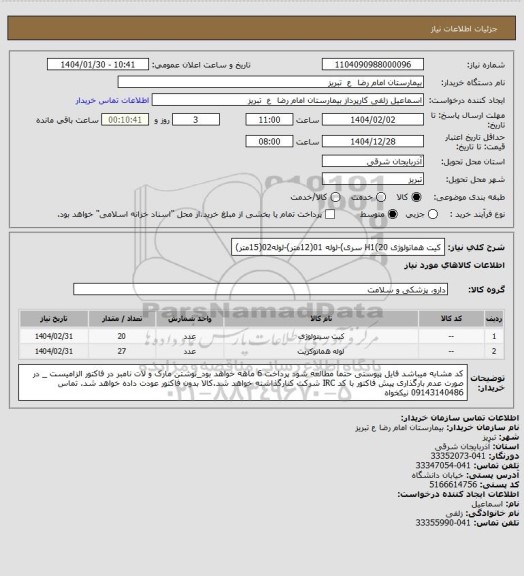Screen dimensions: 524x576
Task: Click the announcement date field 1404/01/30 - 10:41
Action: coord(98,64)
